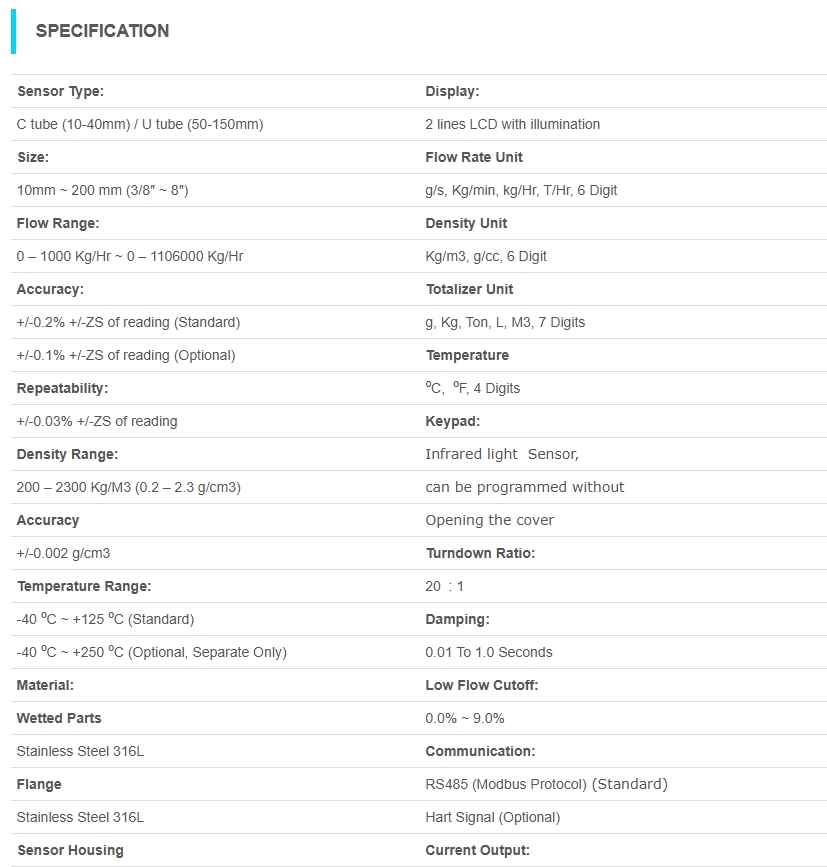Click the Turndown Ratio label
The image size is (827, 867).
tap(480, 553)
